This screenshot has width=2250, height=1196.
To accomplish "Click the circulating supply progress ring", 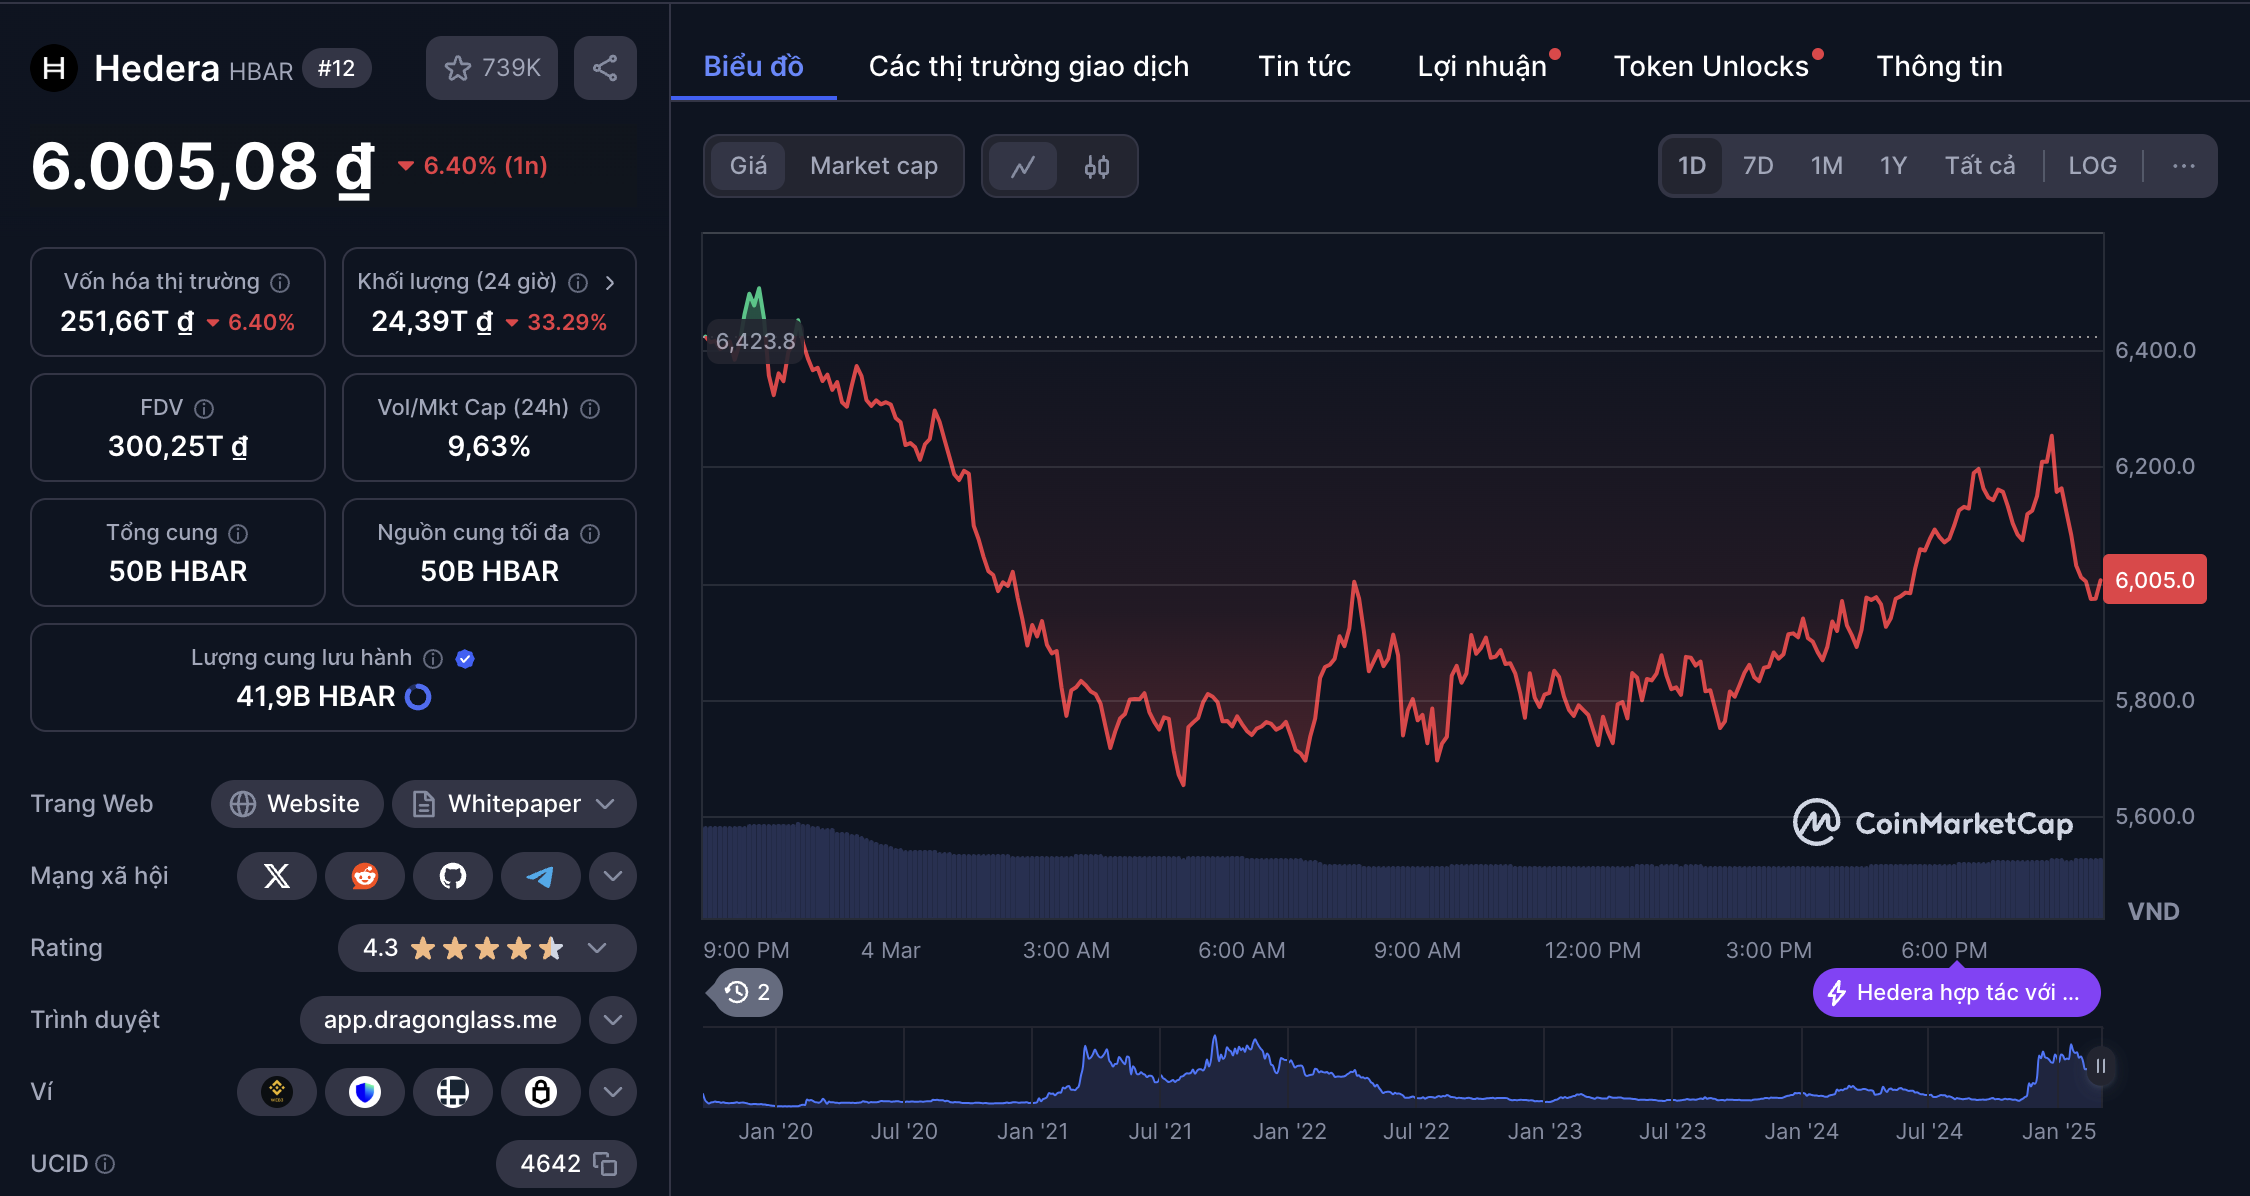I will pos(418,697).
